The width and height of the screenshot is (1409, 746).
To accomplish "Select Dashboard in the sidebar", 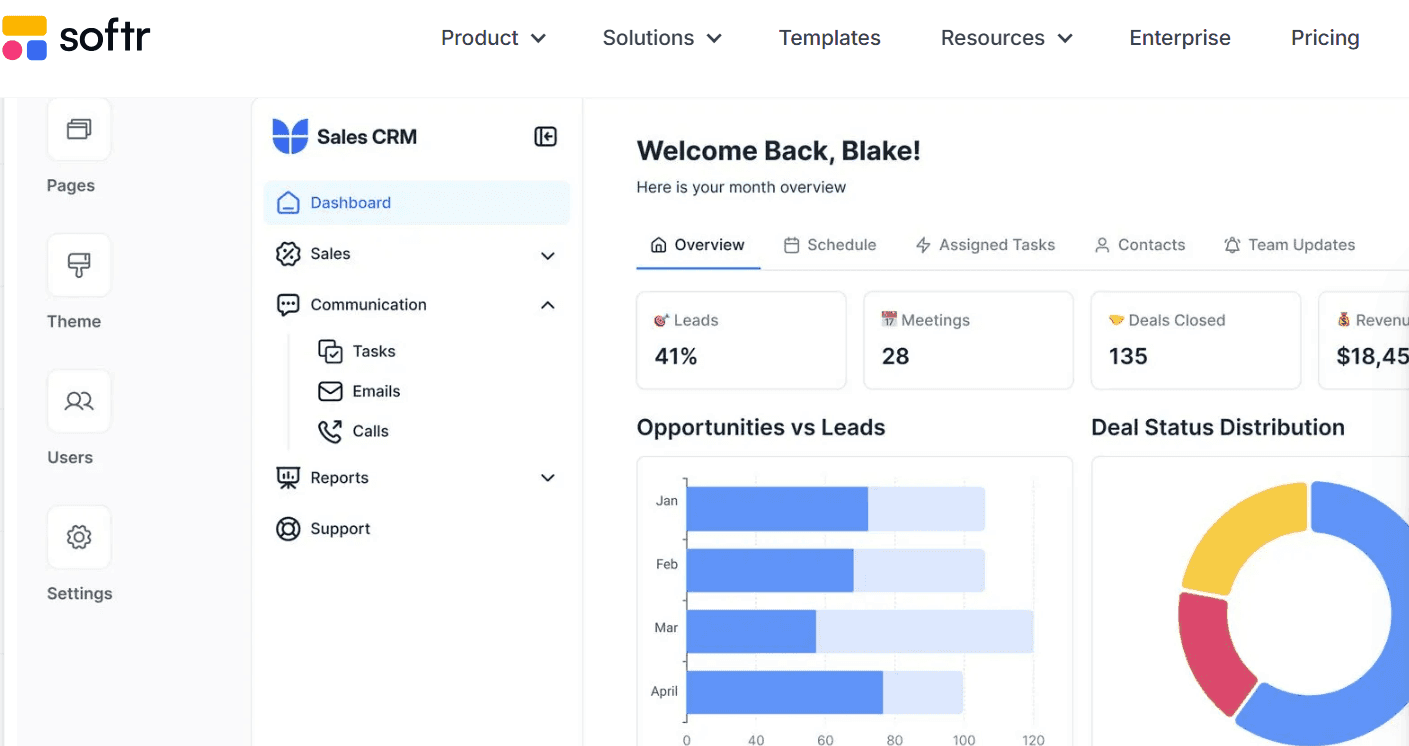I will pyautogui.click(x=417, y=203).
